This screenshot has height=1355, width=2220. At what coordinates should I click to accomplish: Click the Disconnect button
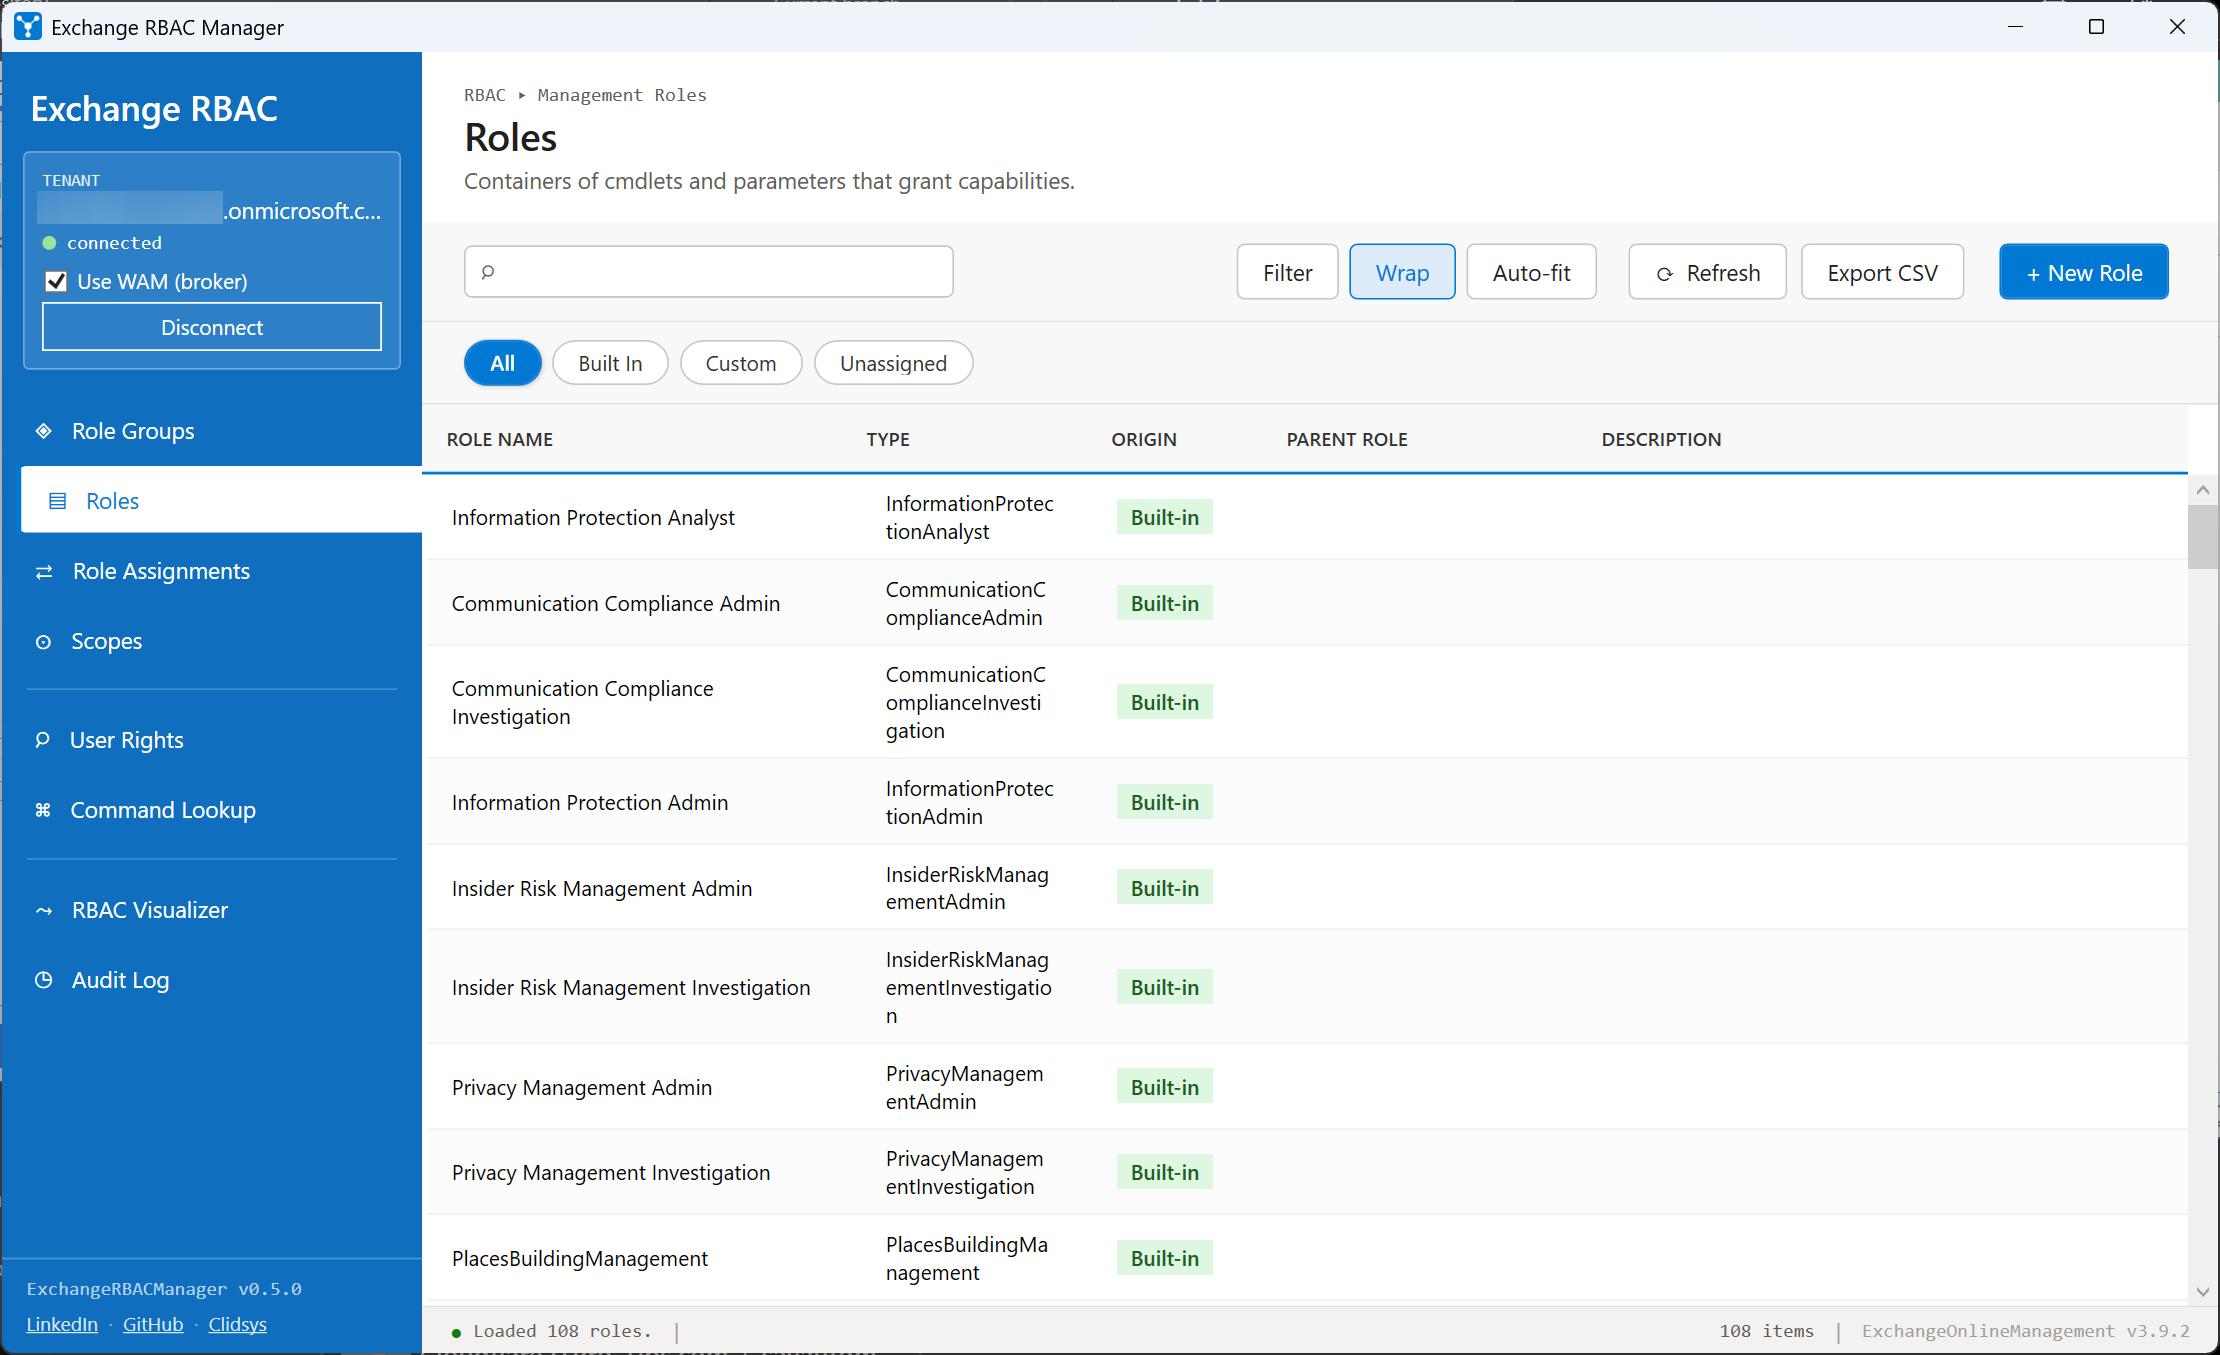(212, 327)
